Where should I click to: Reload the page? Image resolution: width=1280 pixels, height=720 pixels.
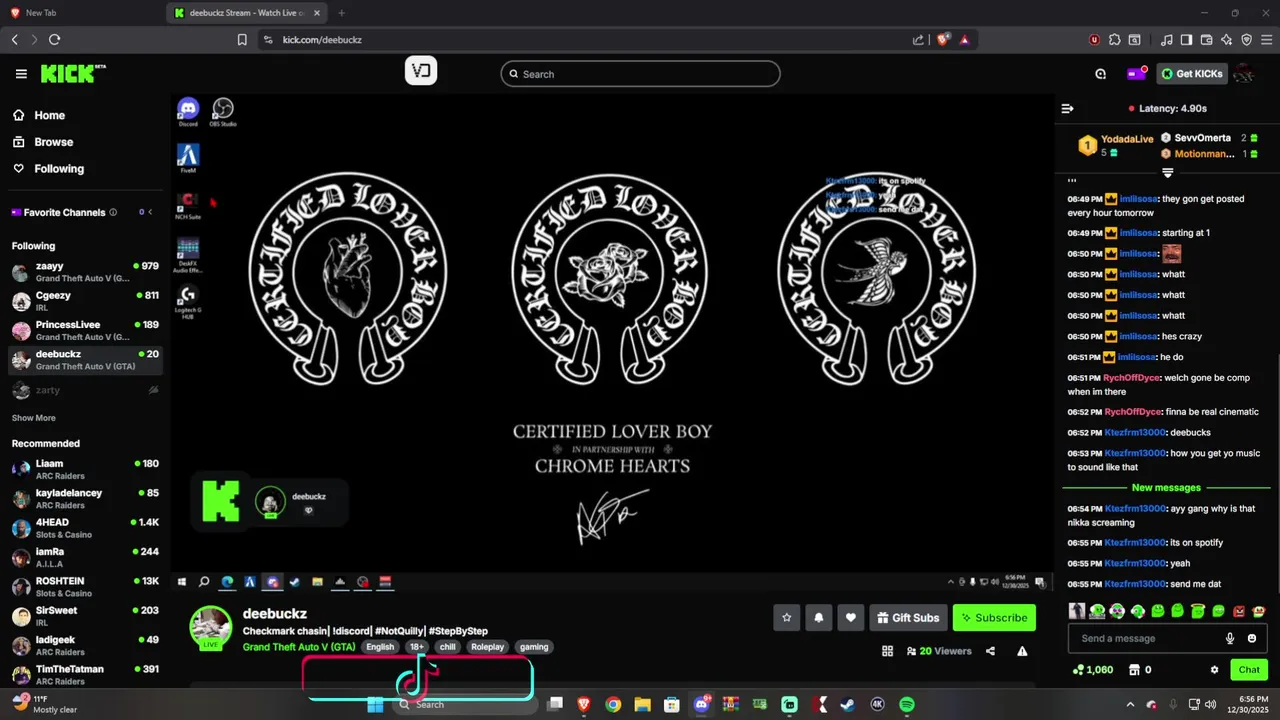coord(54,40)
